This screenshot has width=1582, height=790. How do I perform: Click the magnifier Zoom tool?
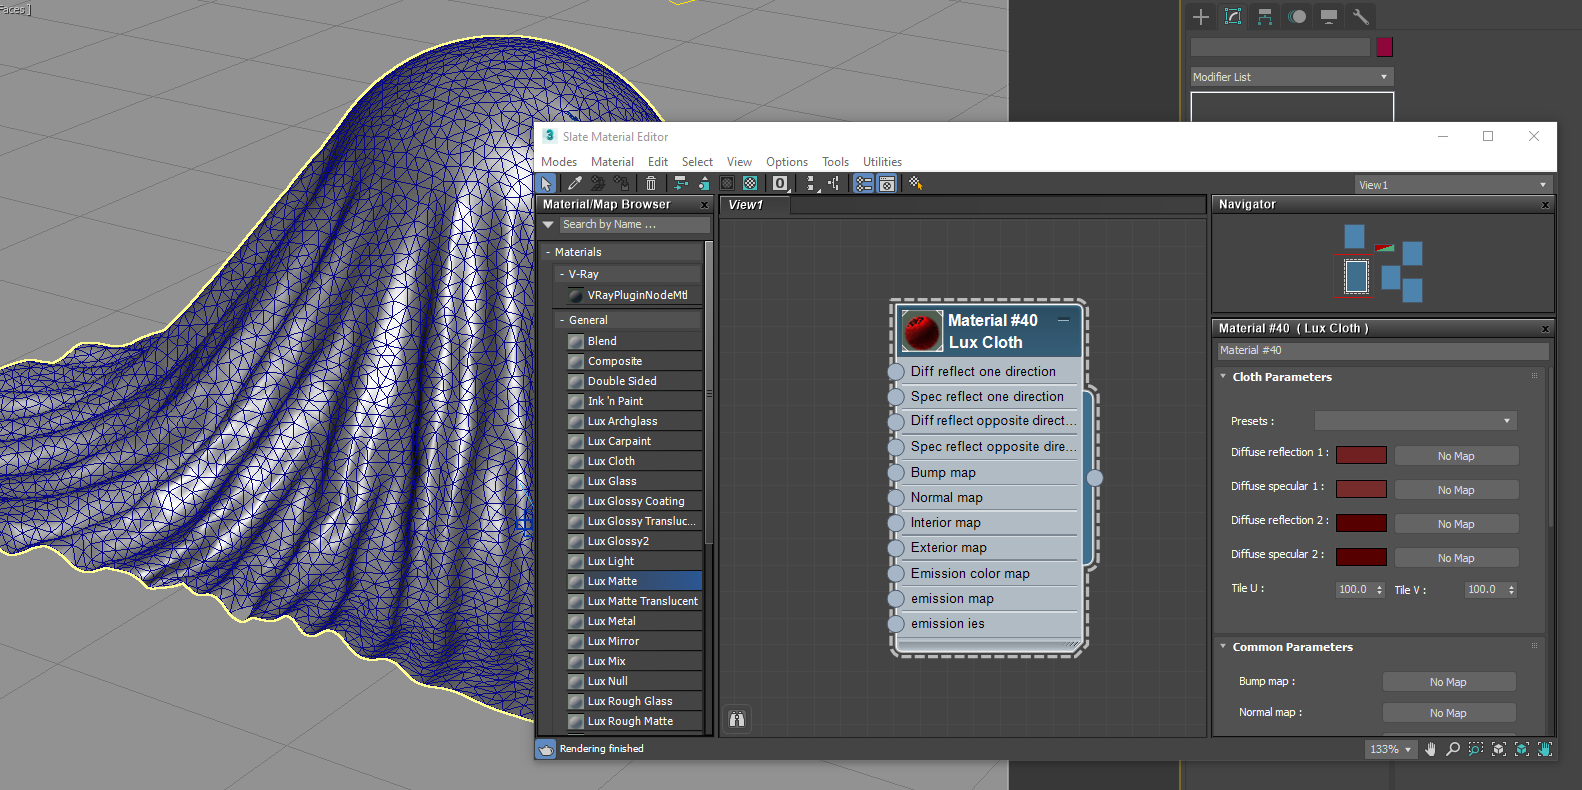1453,749
